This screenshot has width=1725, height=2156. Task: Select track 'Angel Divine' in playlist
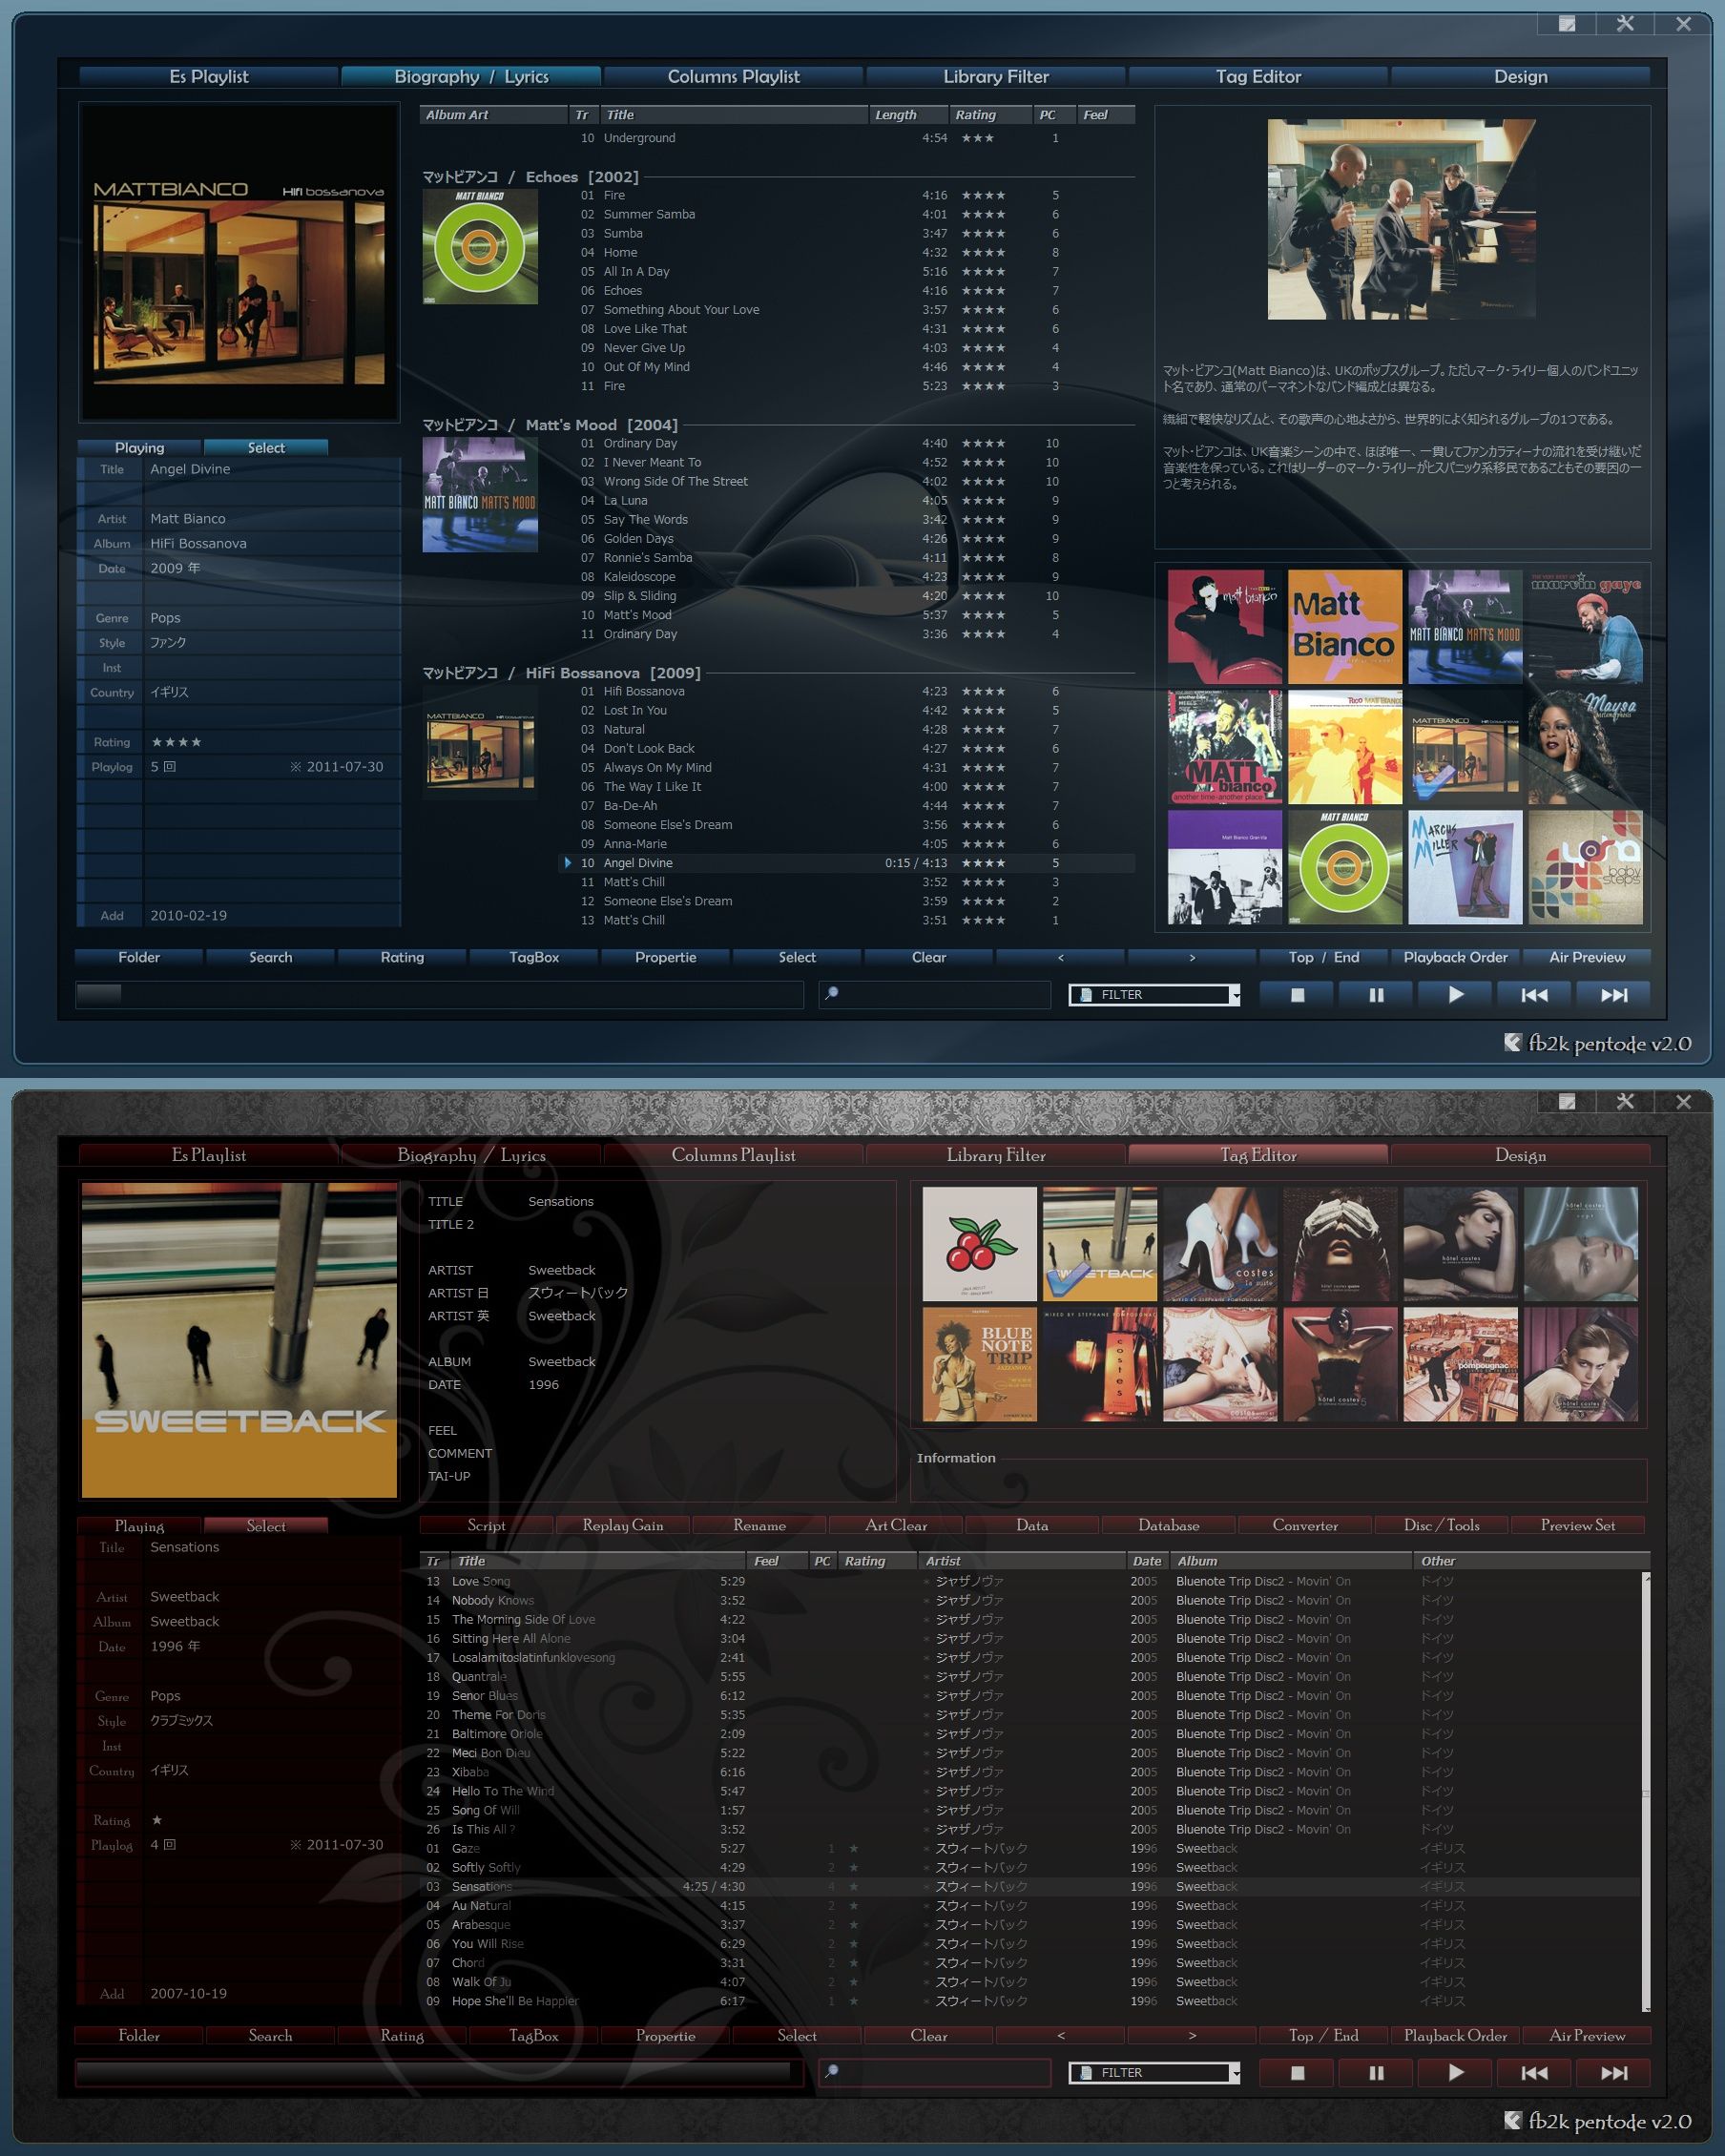846,863
